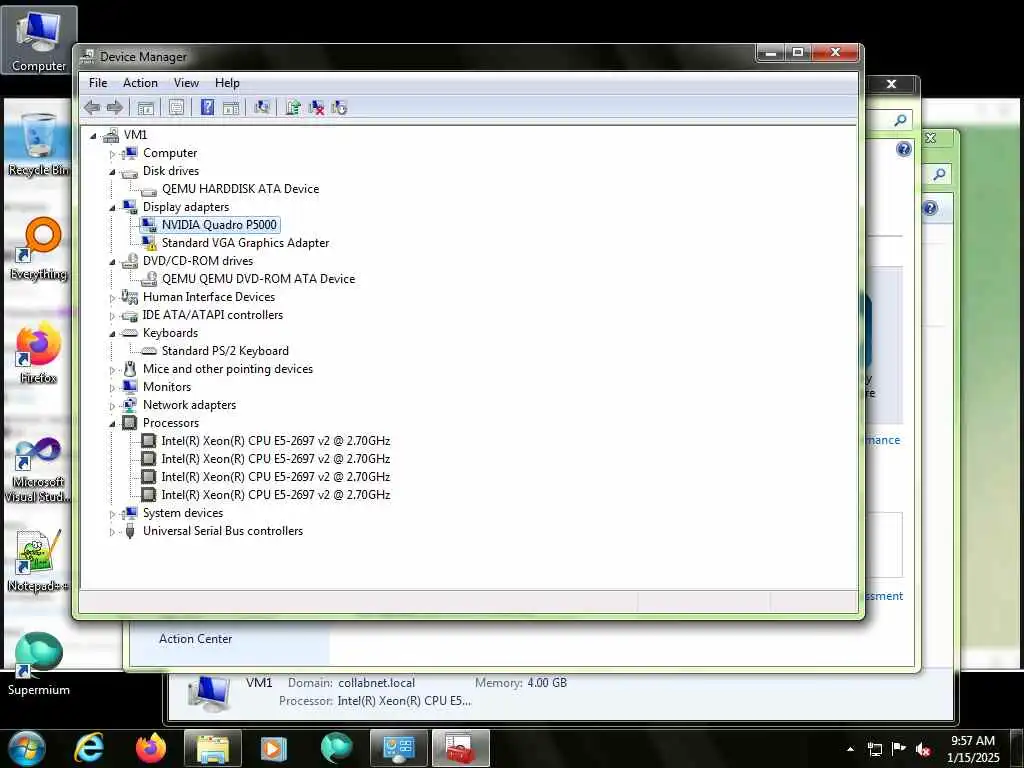Select the Recycle Bin desktop icon
This screenshot has width=1024, height=768.
(38, 145)
